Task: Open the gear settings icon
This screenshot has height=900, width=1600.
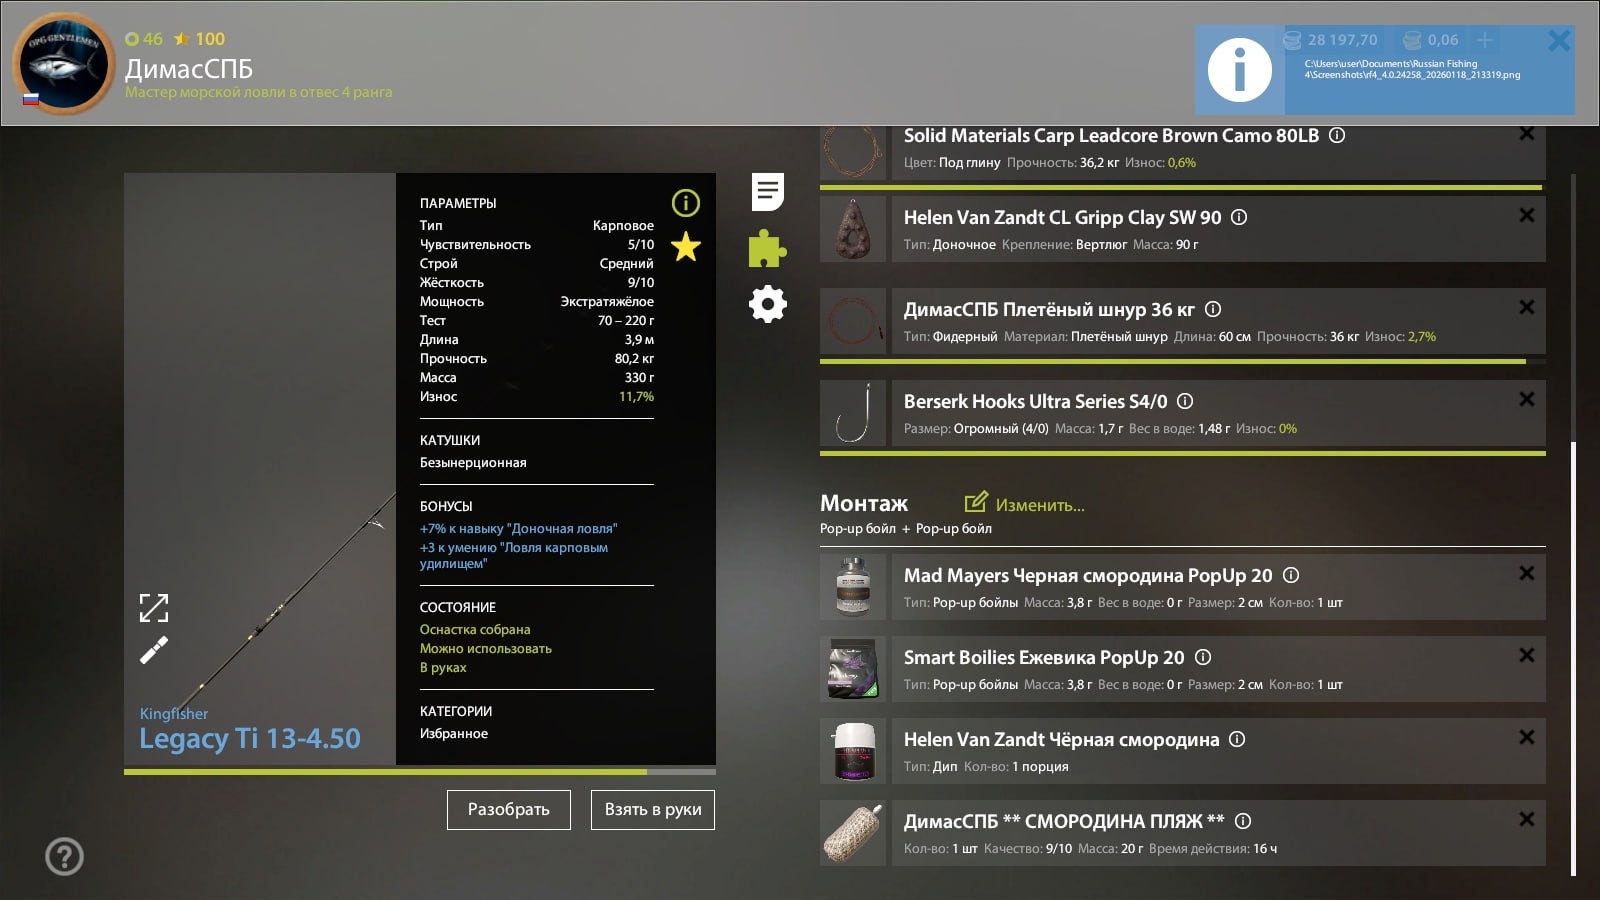Action: point(767,304)
